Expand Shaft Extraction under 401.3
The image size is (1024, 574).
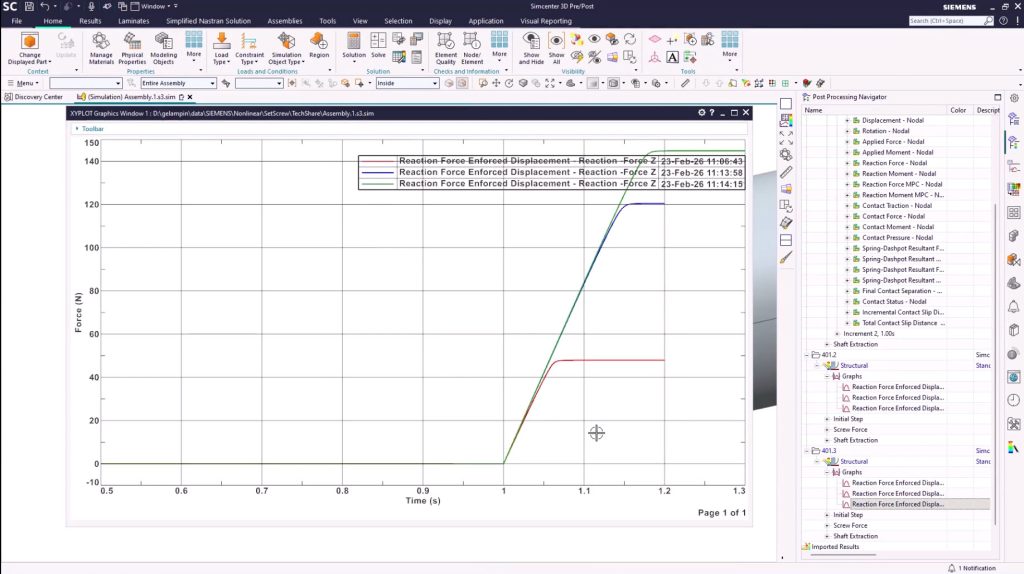[x=827, y=536]
